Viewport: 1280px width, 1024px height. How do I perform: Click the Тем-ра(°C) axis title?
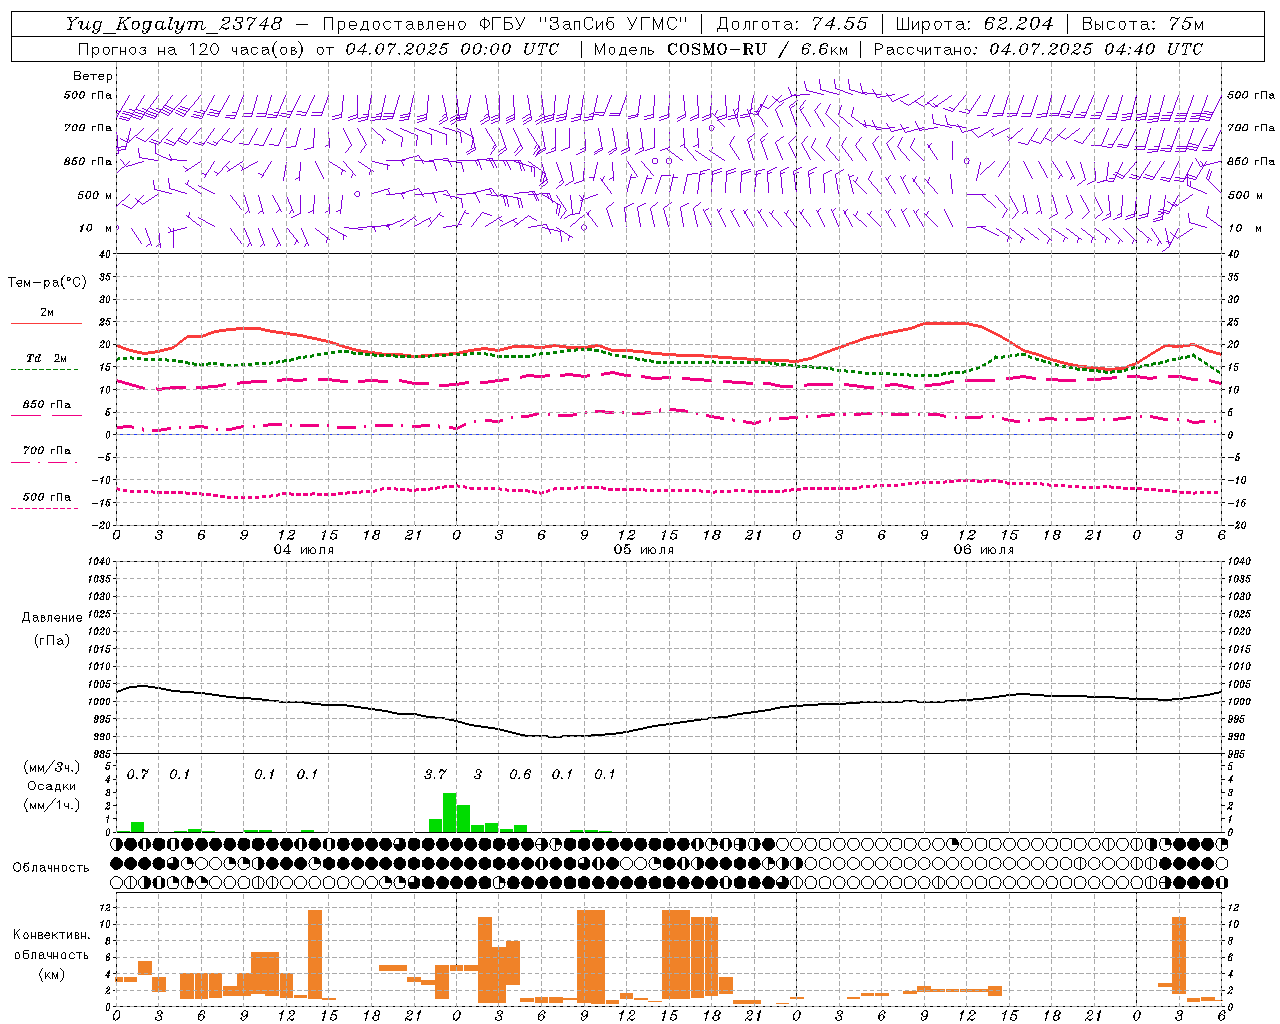[x=47, y=283]
